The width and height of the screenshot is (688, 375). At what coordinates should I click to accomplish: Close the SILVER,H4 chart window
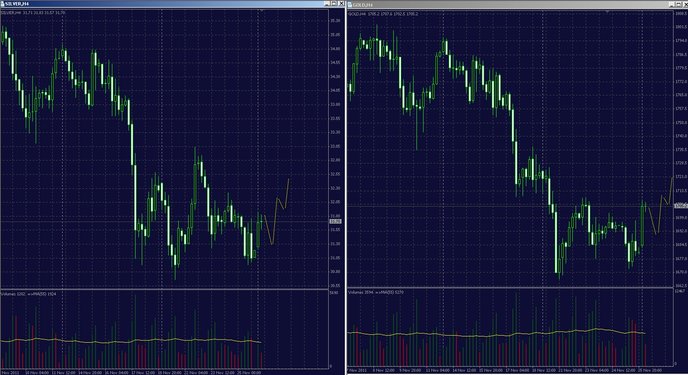(341, 4)
